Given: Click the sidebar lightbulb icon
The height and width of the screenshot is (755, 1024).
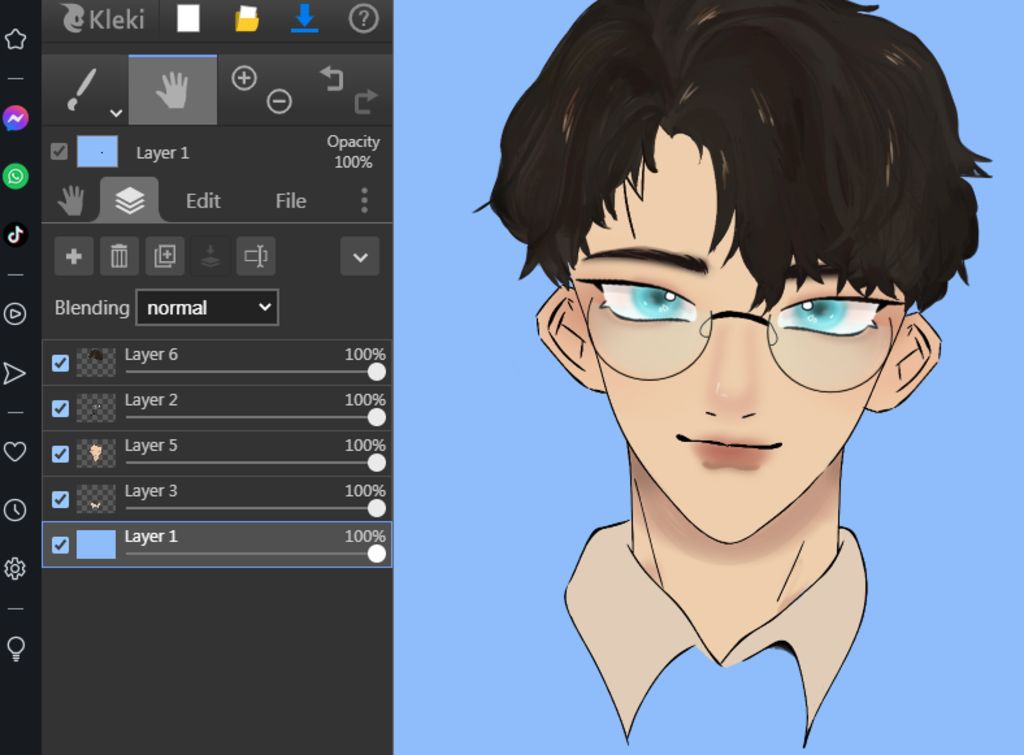Looking at the screenshot, I should [15, 649].
